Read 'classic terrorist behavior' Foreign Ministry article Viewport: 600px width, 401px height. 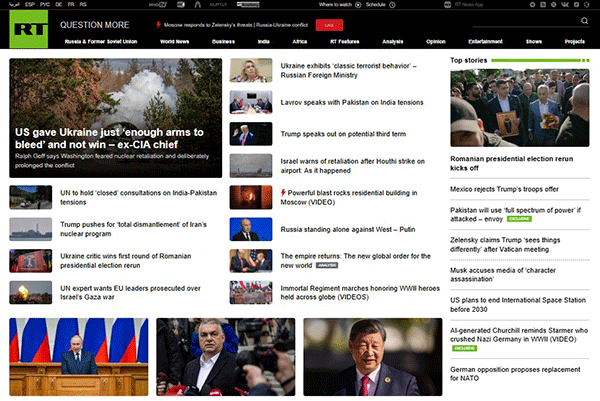pos(349,70)
